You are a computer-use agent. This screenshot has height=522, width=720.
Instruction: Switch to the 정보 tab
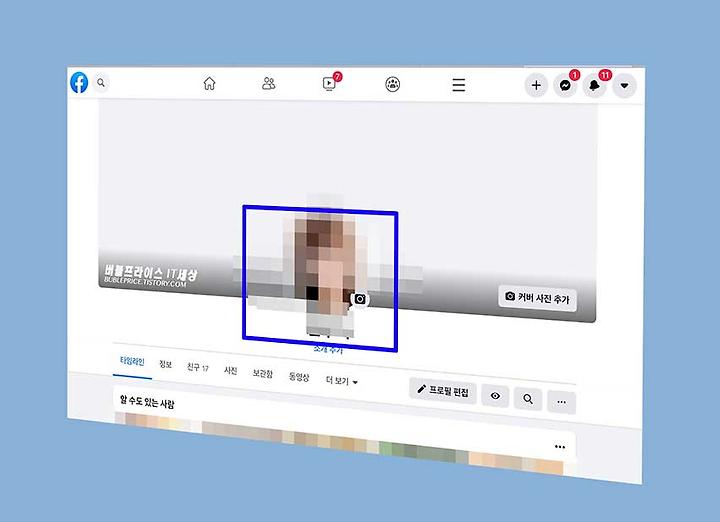click(x=165, y=365)
